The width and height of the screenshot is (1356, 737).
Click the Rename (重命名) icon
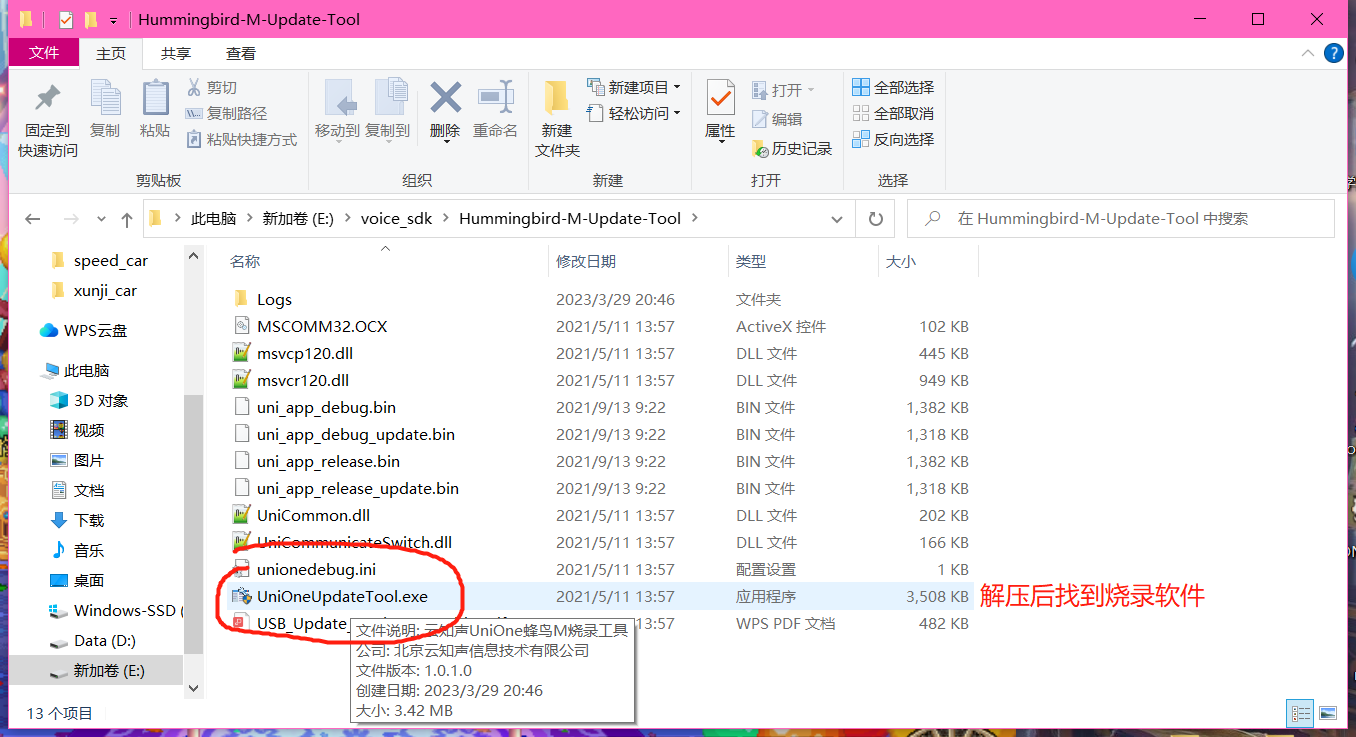(x=495, y=98)
